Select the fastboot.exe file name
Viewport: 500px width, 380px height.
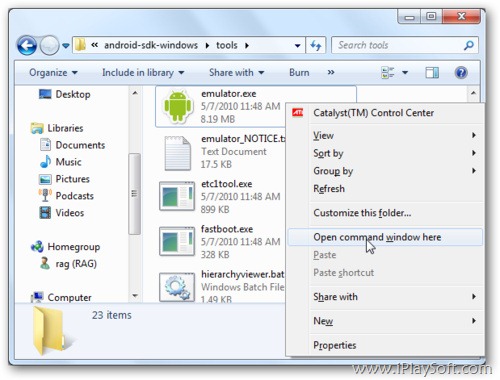pos(227,229)
